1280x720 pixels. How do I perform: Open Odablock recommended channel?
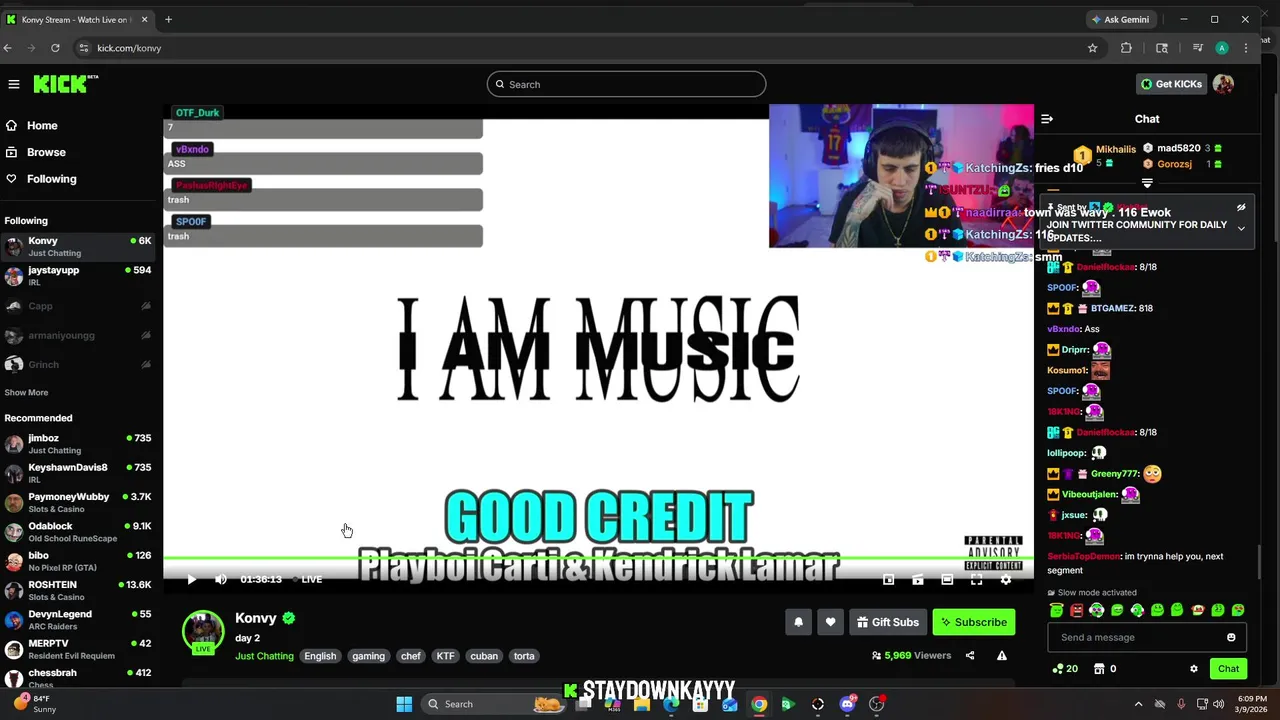(x=78, y=532)
